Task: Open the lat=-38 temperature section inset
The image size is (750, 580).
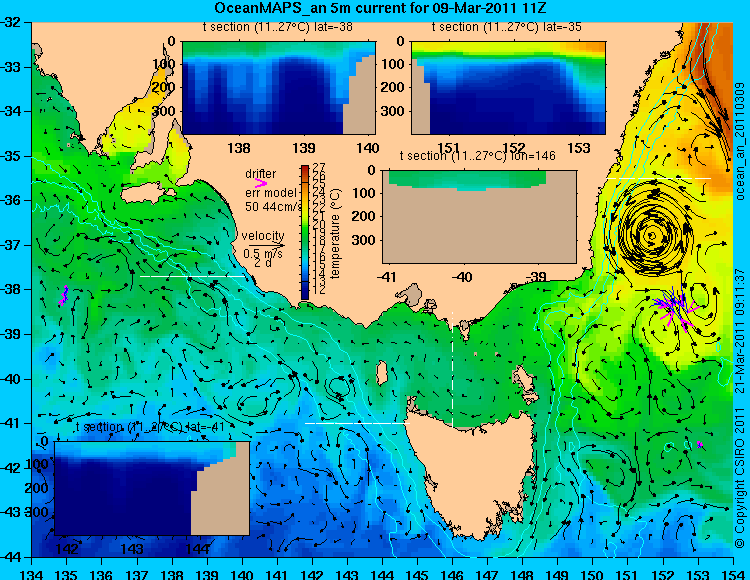Action: pyautogui.click(x=279, y=88)
